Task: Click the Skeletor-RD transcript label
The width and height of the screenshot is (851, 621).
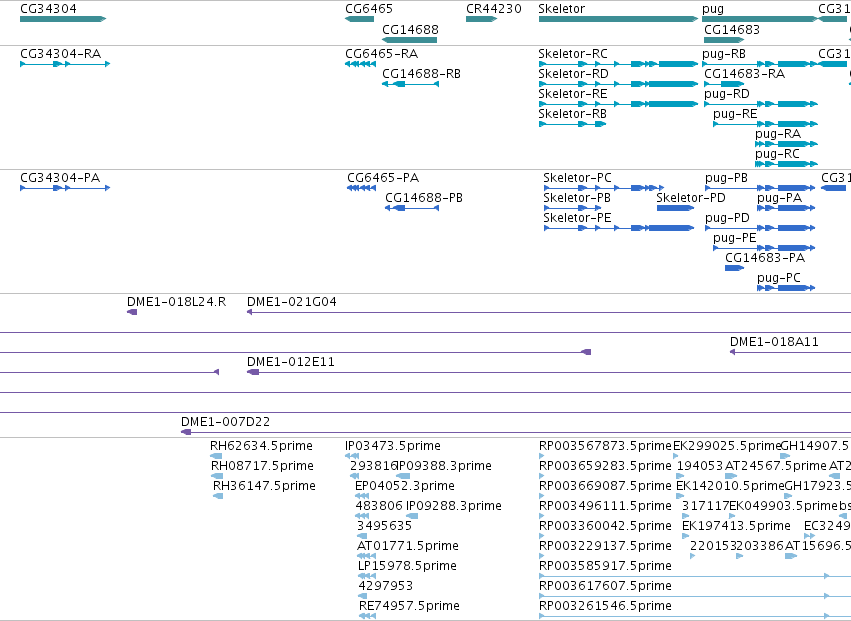Action: [574, 74]
